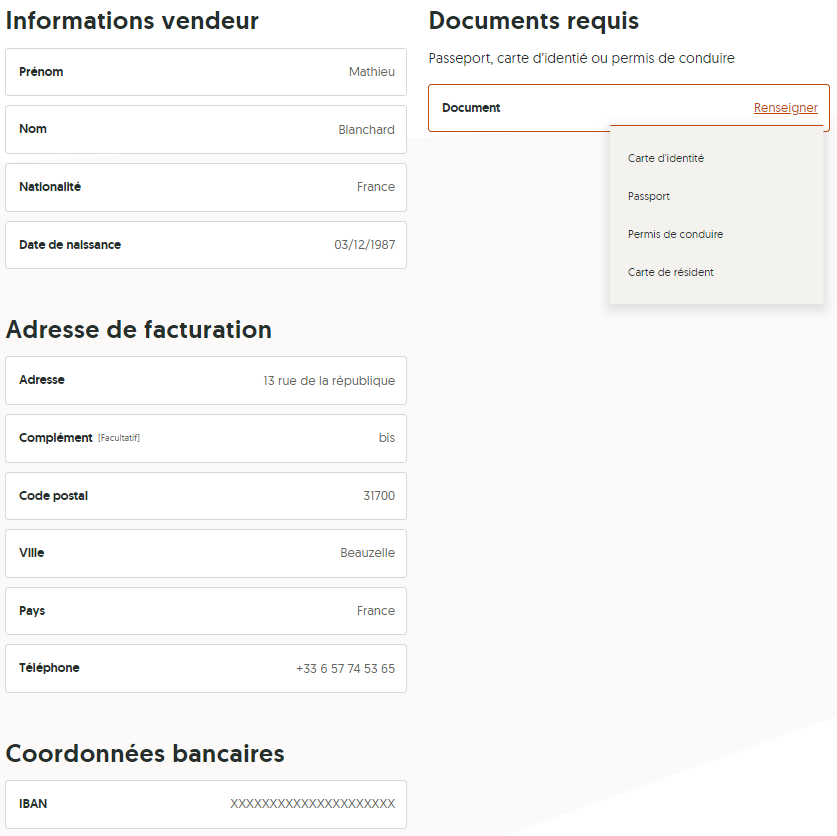Viewport: 837px width, 836px height.
Task: Click the Document field box
Action: pyautogui.click(x=629, y=108)
